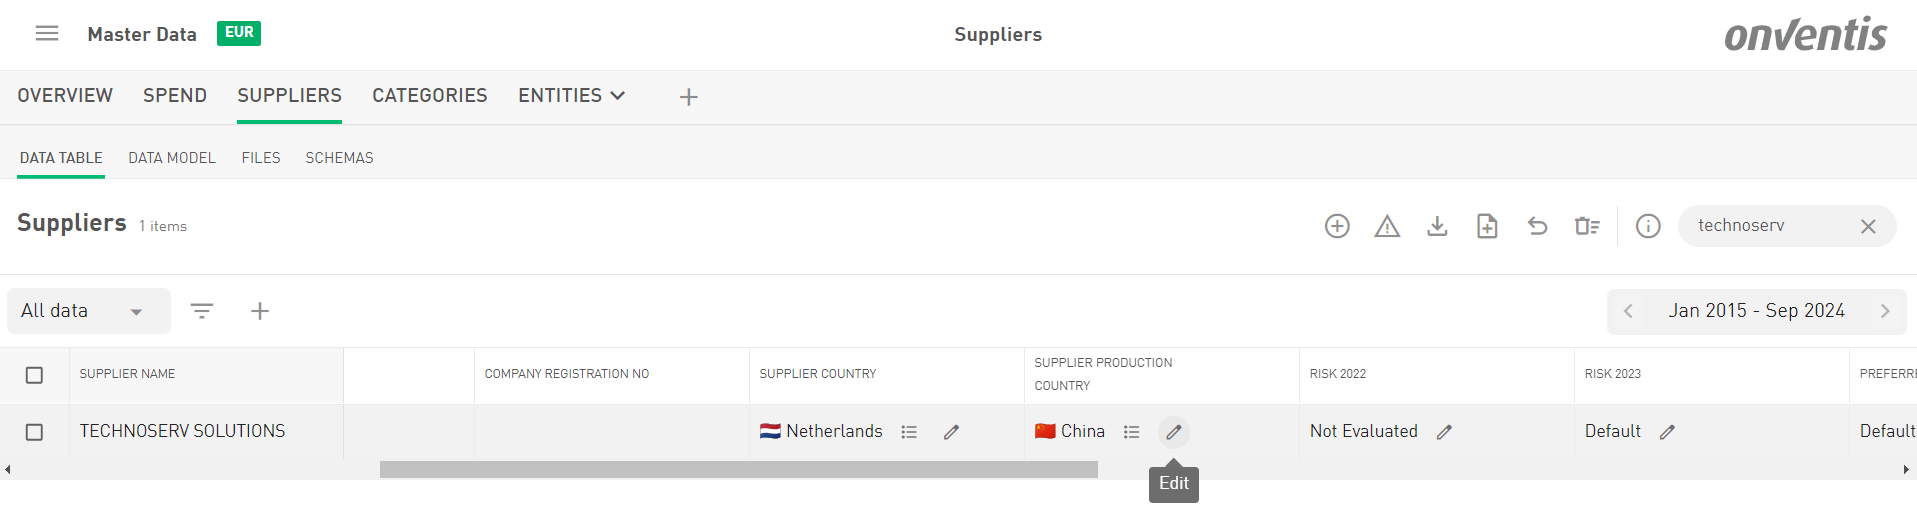The height and width of the screenshot is (521, 1917).
Task: Click the add supplier plus-circle icon
Action: 1337,226
